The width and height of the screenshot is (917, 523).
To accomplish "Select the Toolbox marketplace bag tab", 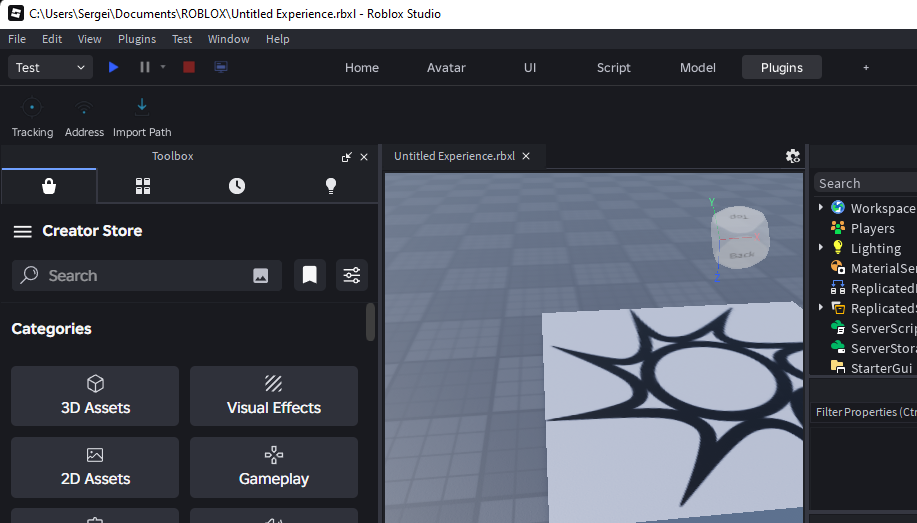I will 49,186.
